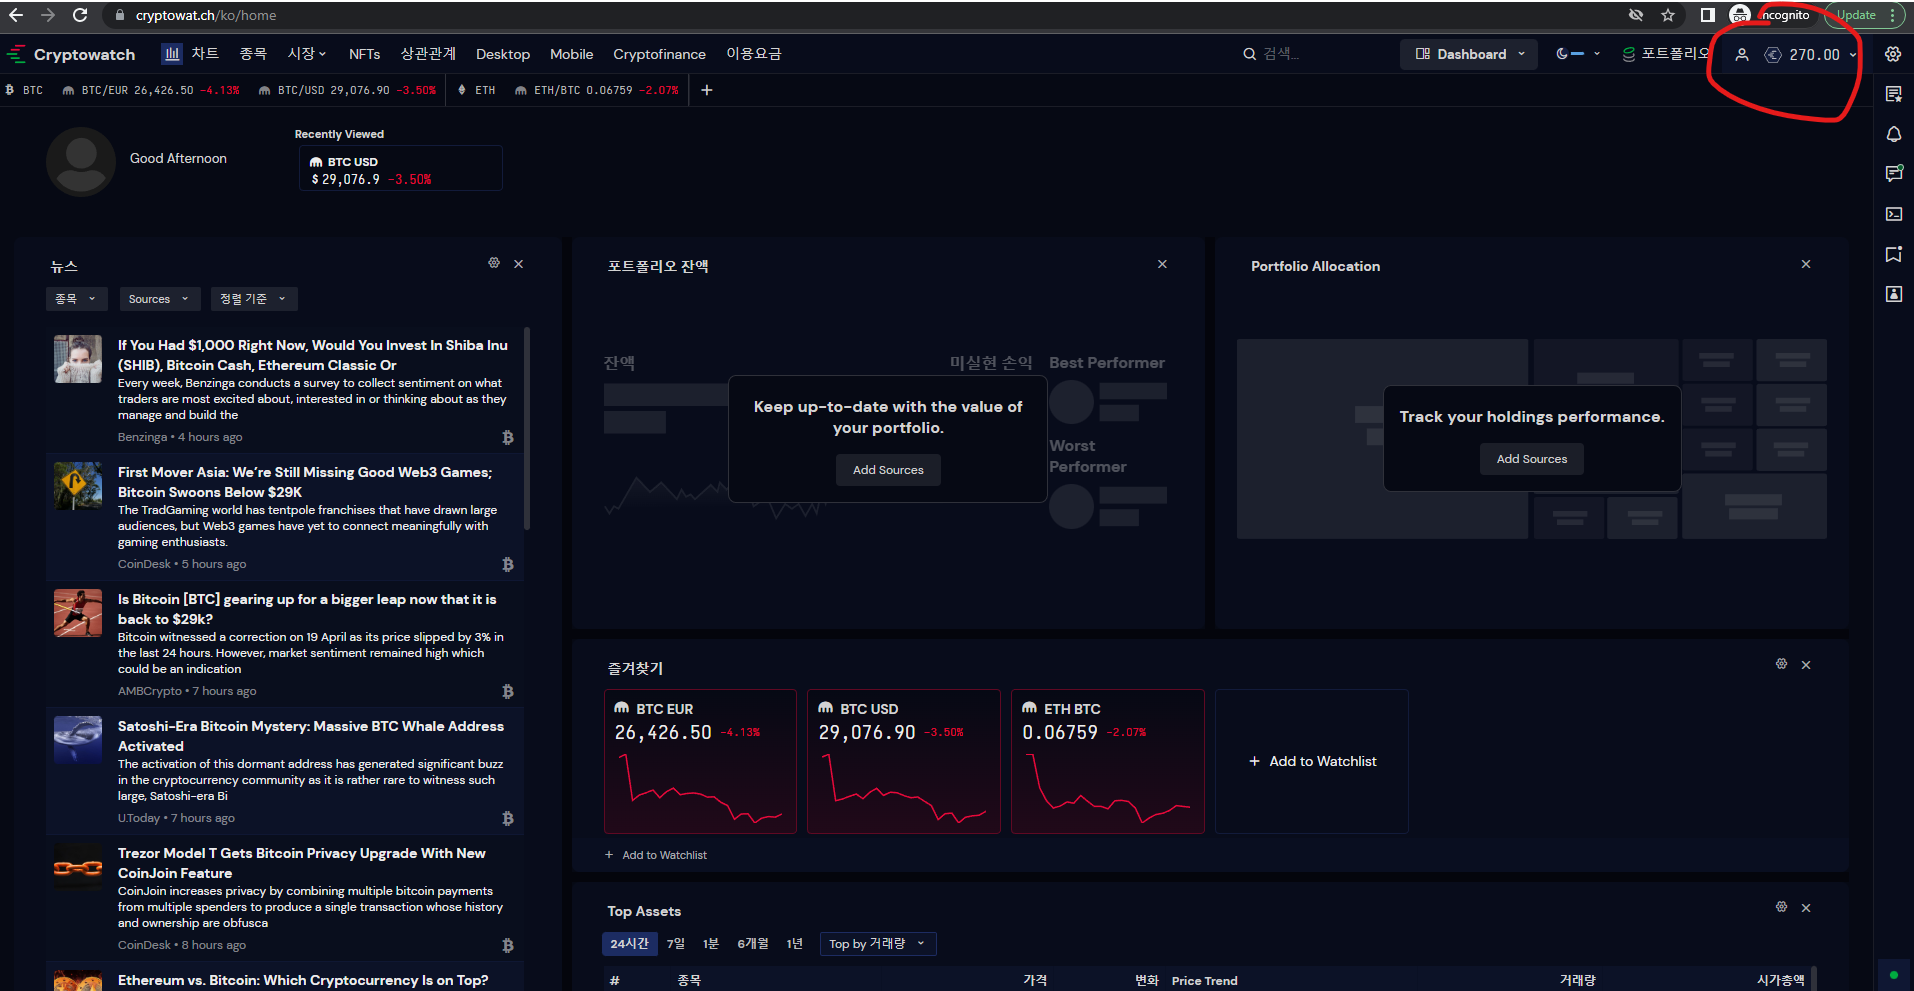Open the ETH BTC watchlist card

tap(1108, 761)
